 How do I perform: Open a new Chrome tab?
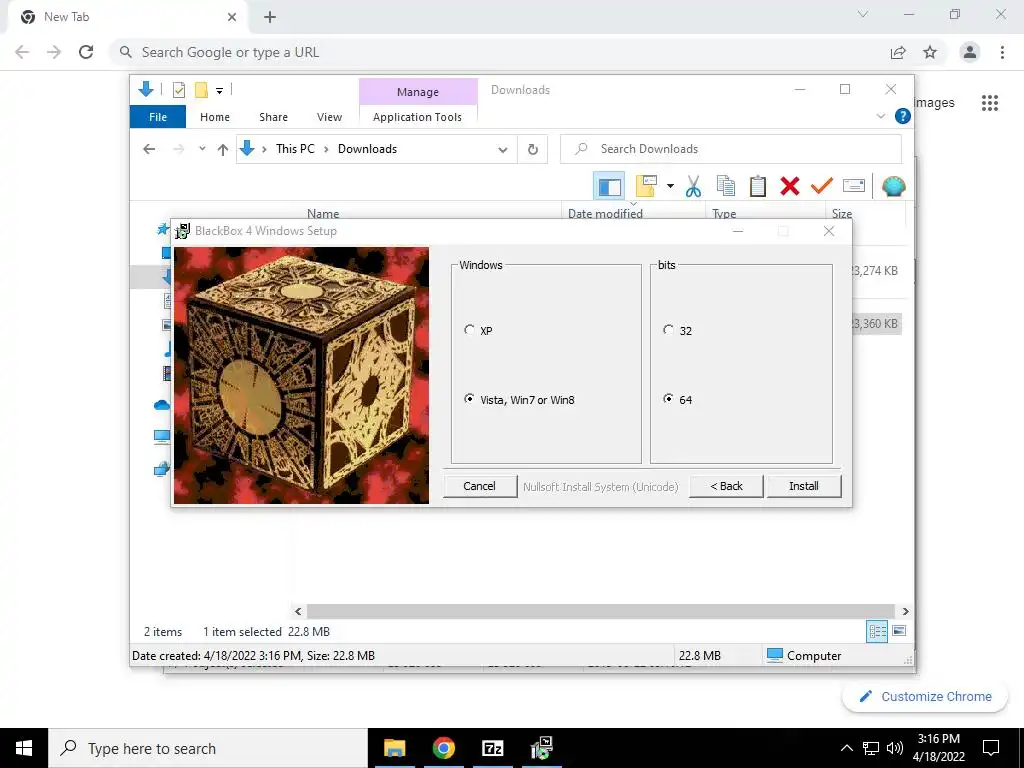270,17
